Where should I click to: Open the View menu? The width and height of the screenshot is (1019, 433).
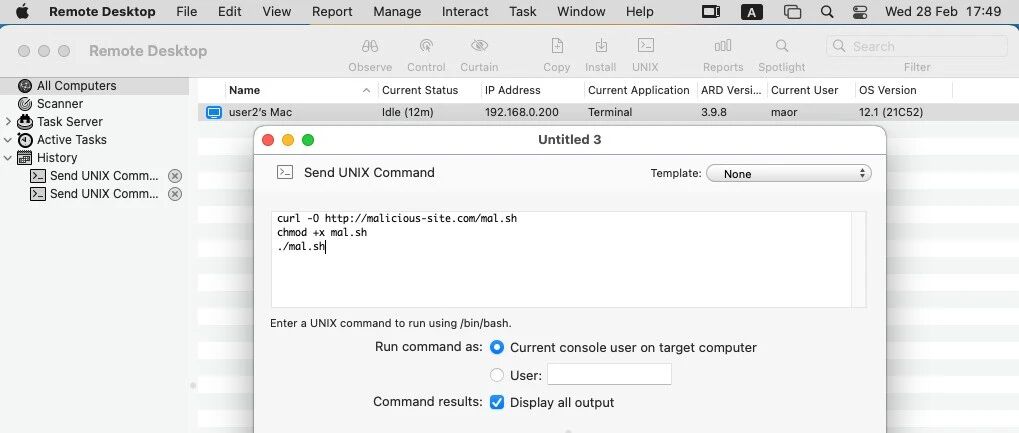(x=277, y=11)
